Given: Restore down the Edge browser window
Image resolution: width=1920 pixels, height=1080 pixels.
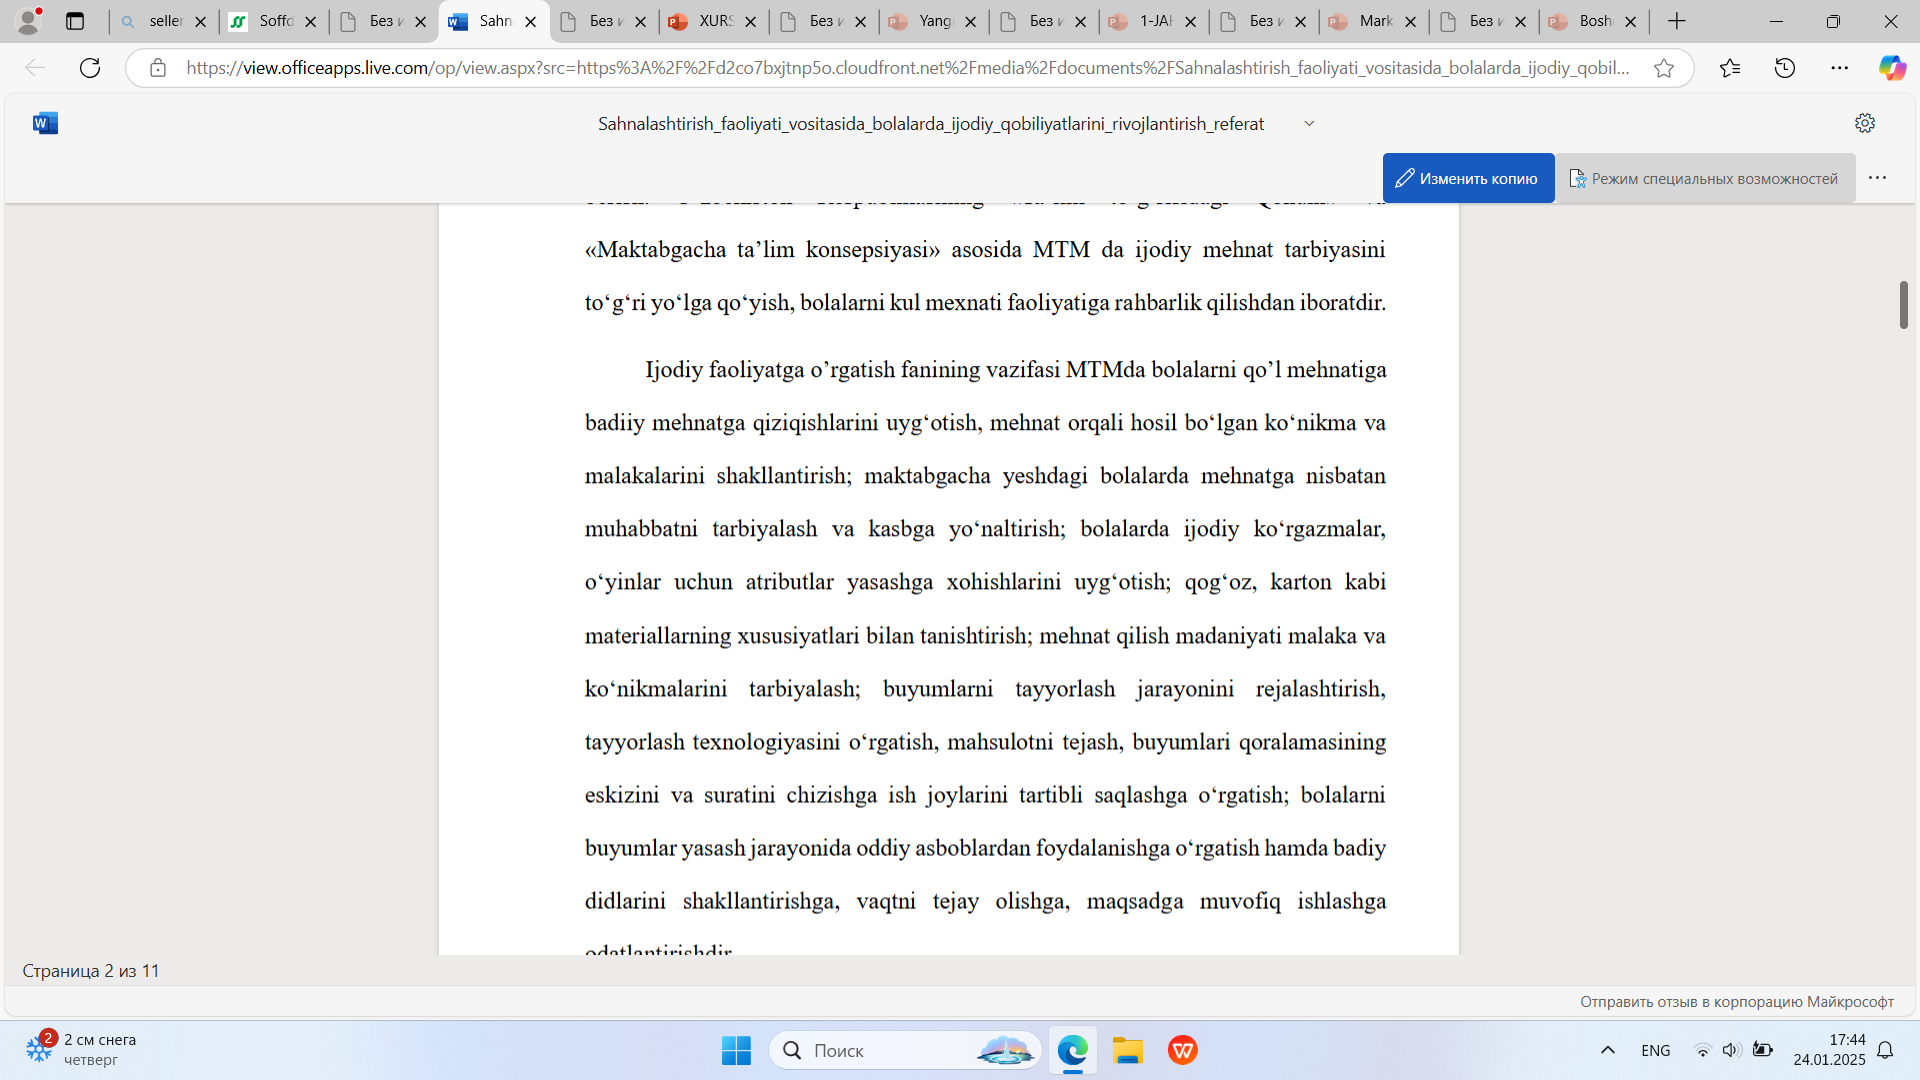Looking at the screenshot, I should tap(1833, 21).
